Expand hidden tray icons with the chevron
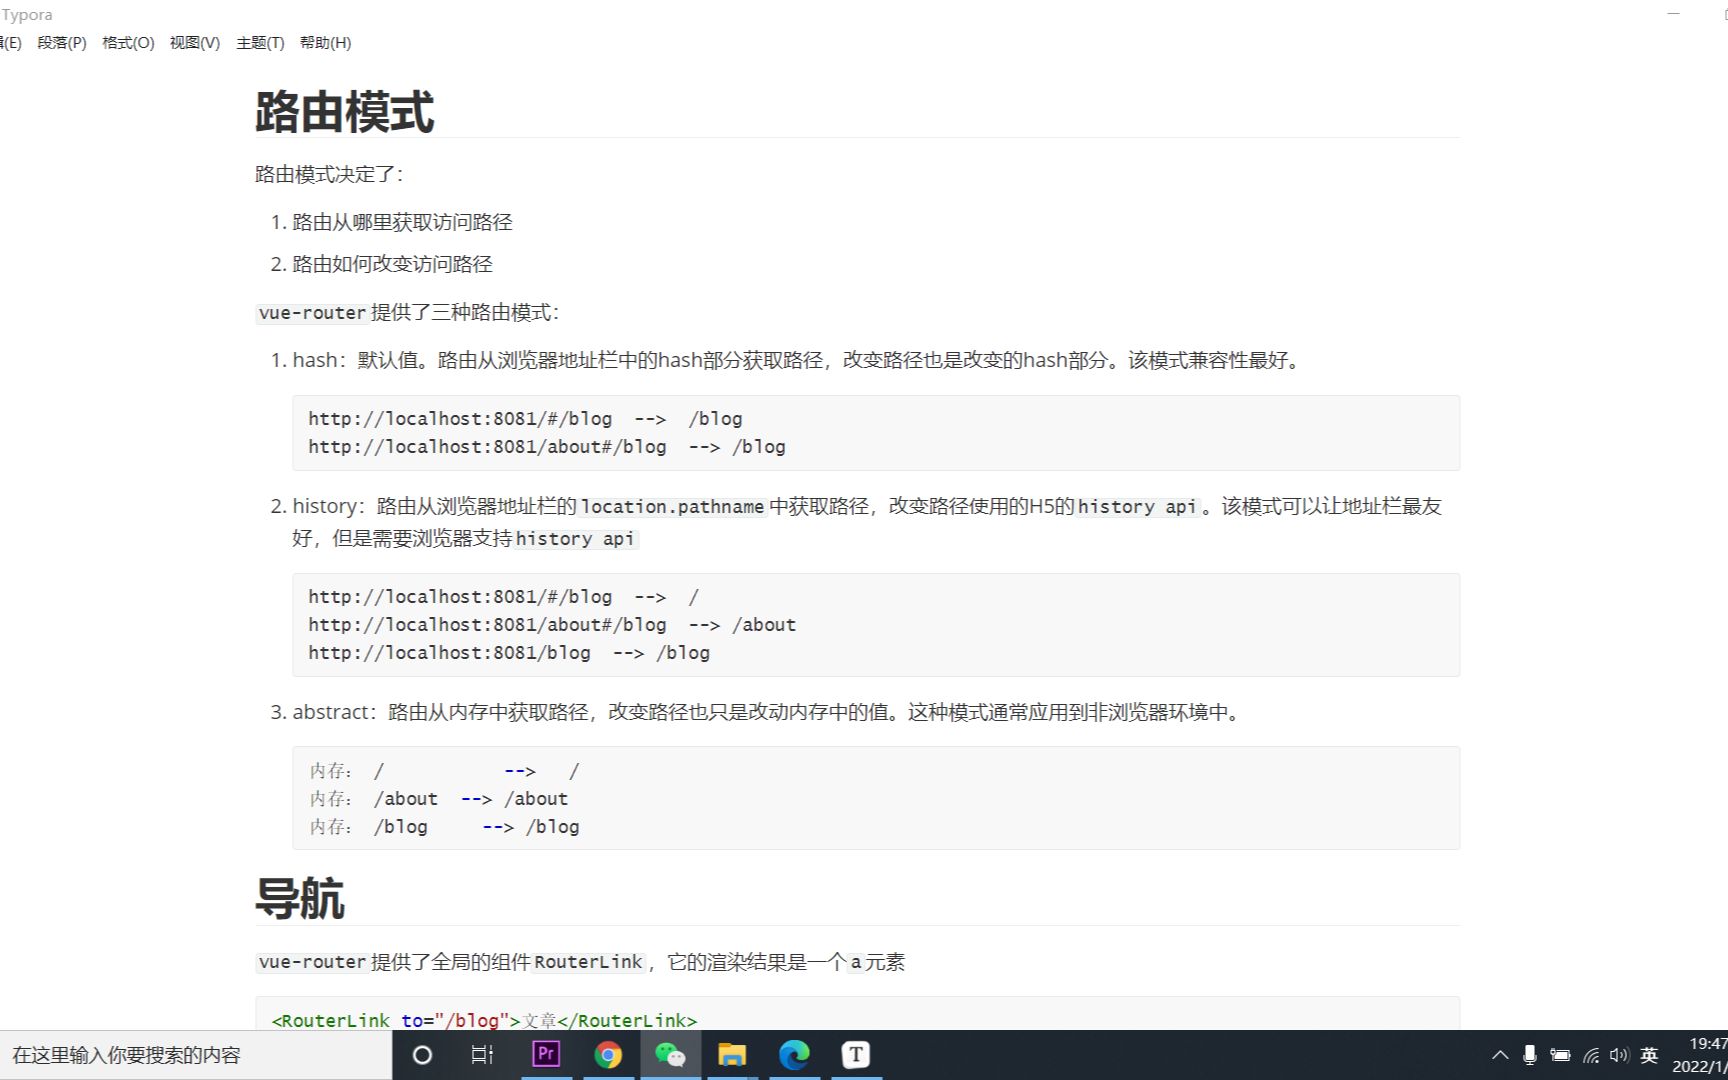The height and width of the screenshot is (1080, 1728). (1499, 1055)
